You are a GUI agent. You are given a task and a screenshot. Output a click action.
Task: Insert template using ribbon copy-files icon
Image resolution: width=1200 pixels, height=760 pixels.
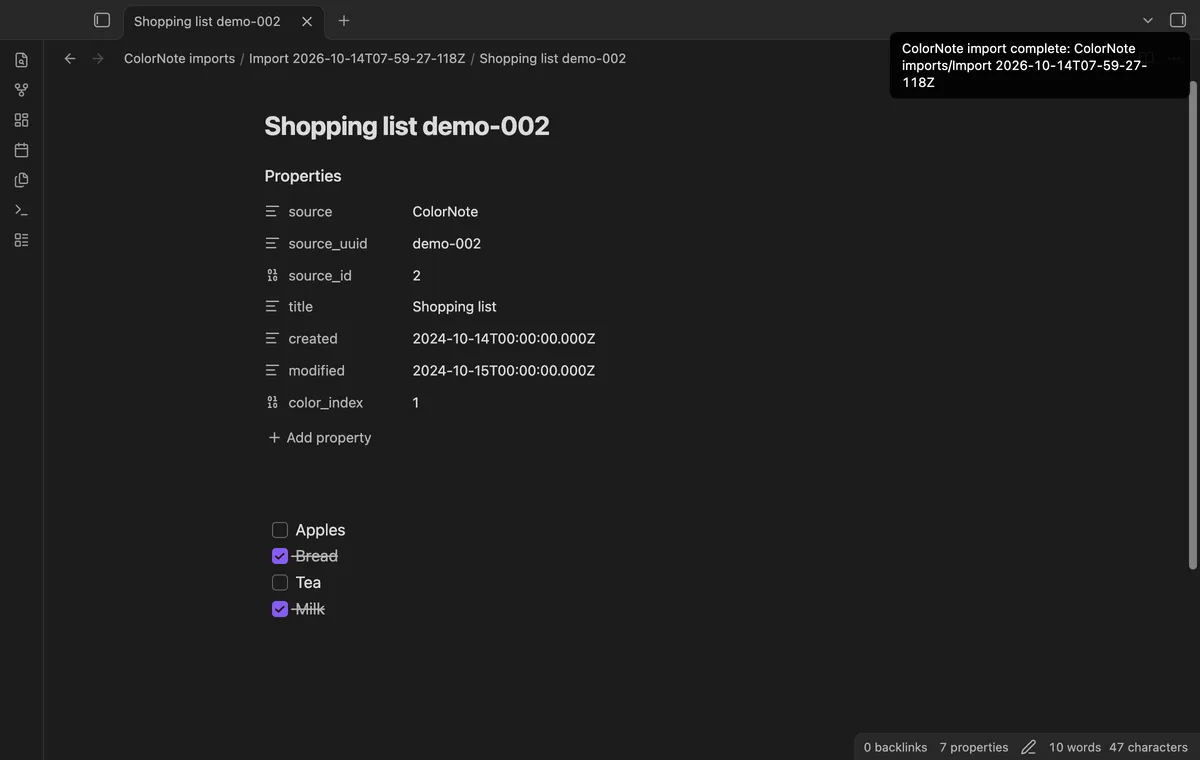(x=21, y=180)
